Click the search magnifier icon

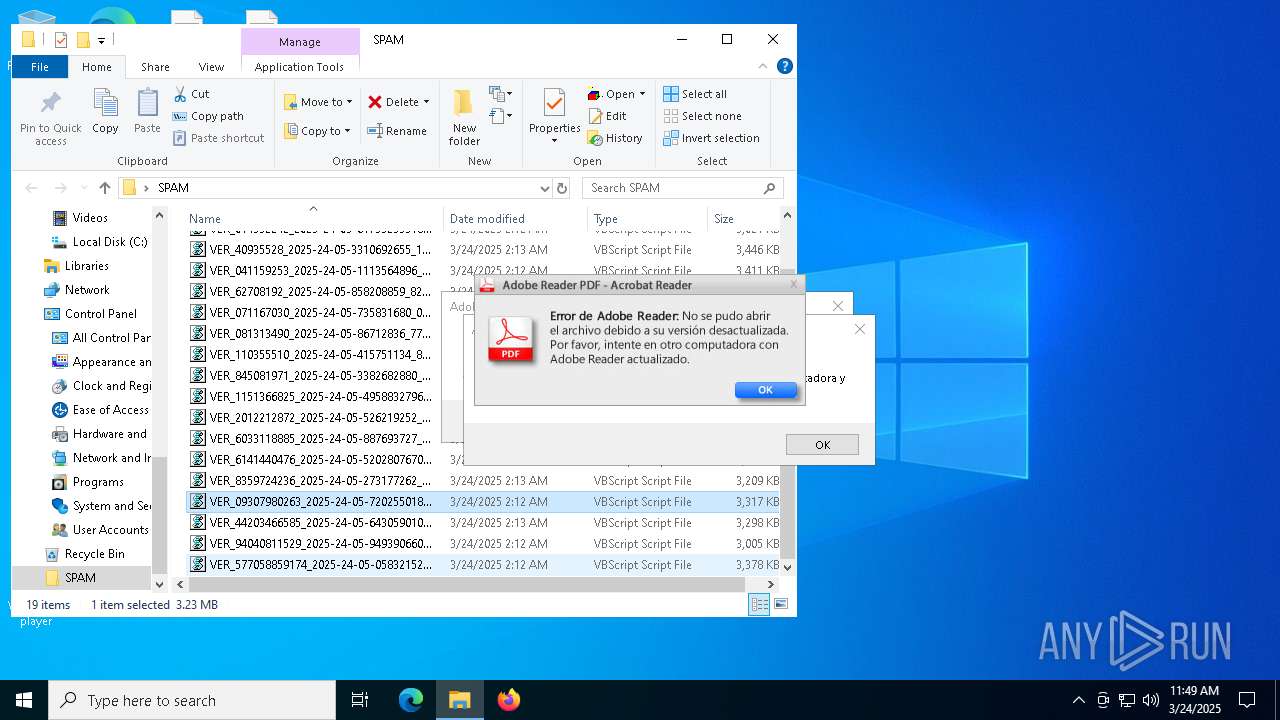(x=769, y=188)
